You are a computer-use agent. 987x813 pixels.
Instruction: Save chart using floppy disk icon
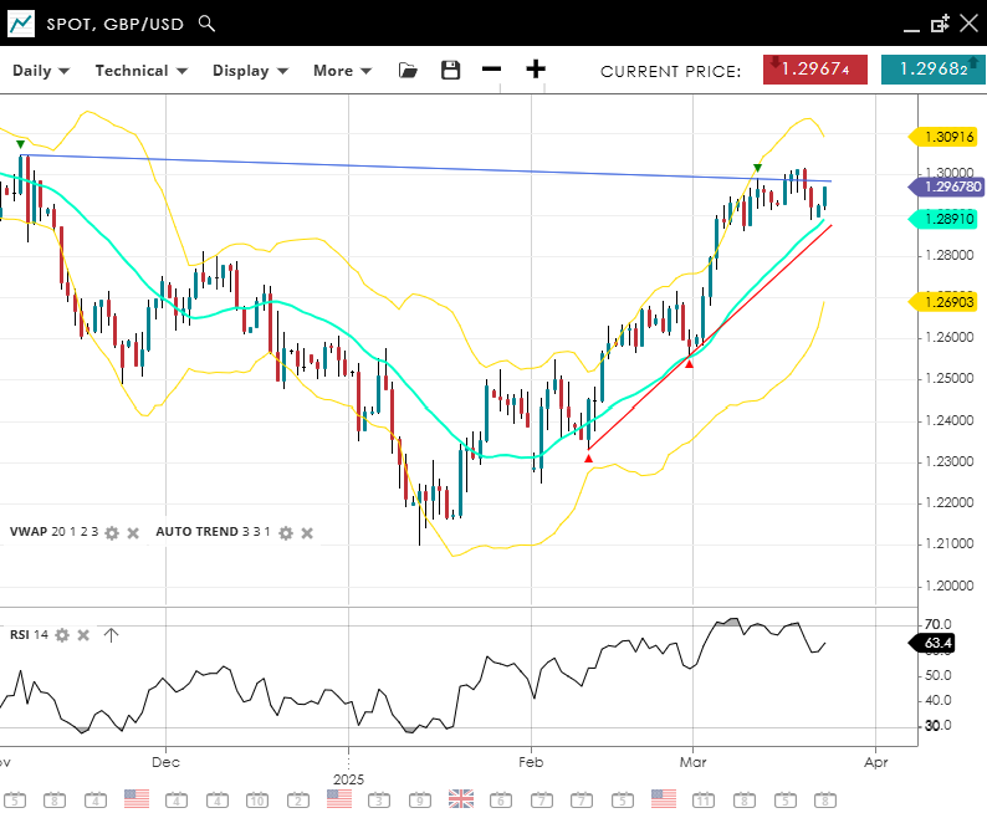pos(451,70)
